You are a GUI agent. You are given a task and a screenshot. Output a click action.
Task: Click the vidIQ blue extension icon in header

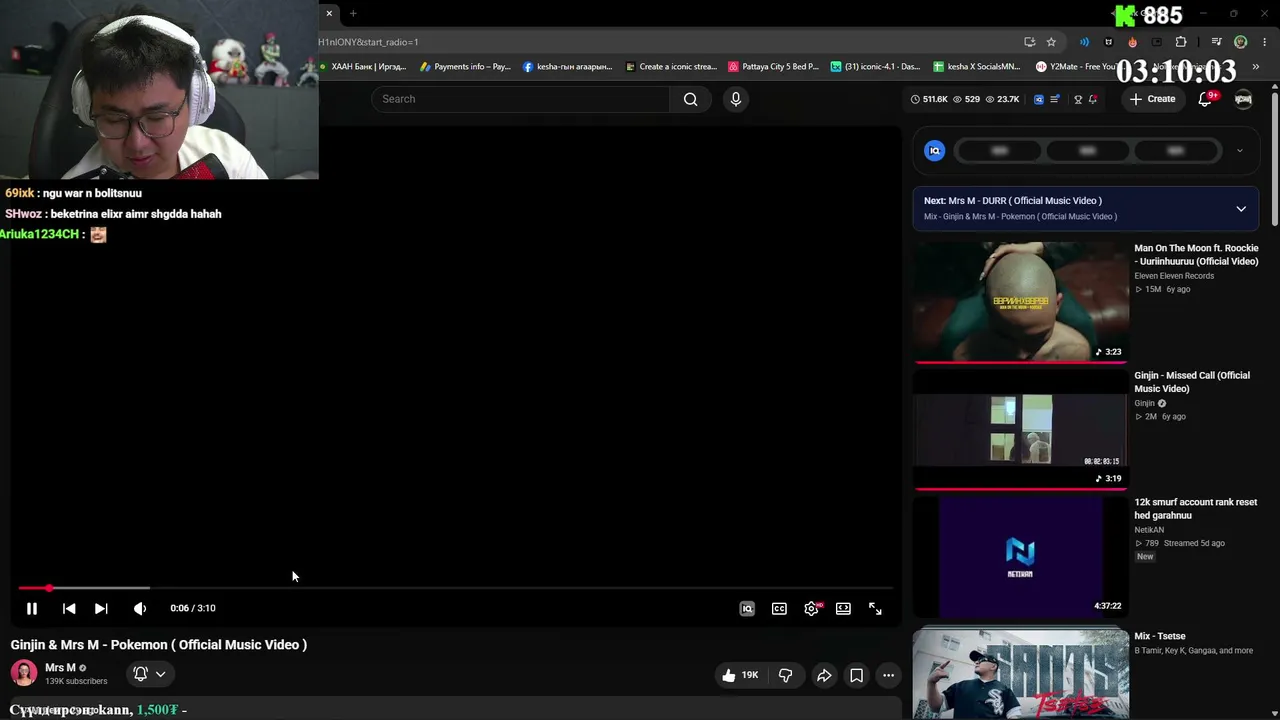(x=1038, y=99)
